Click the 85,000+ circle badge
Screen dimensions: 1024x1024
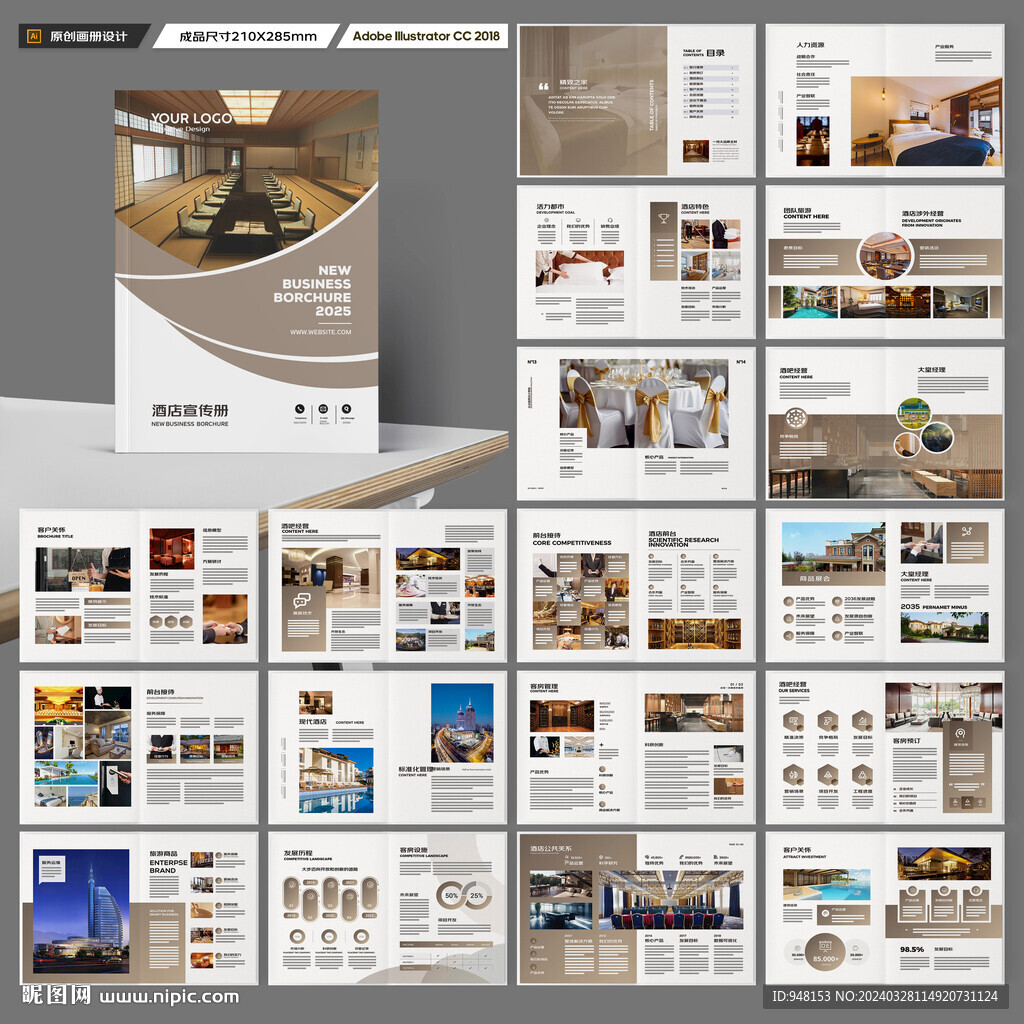pos(825,953)
